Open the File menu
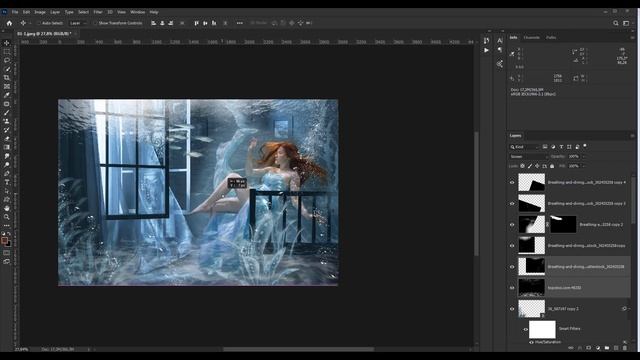The width and height of the screenshot is (640, 360). tap(15, 12)
